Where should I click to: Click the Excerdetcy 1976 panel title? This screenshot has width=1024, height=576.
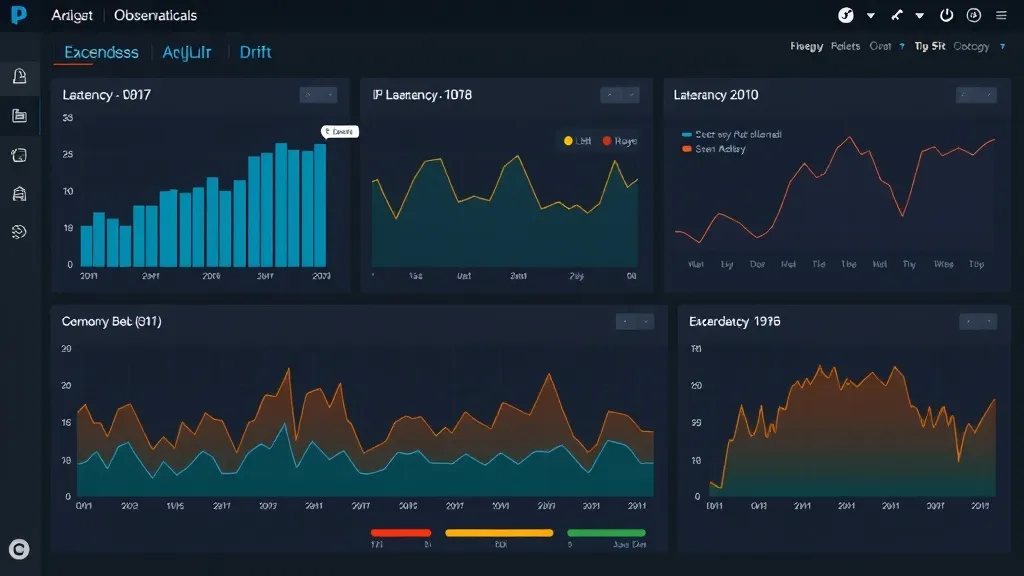tap(734, 321)
